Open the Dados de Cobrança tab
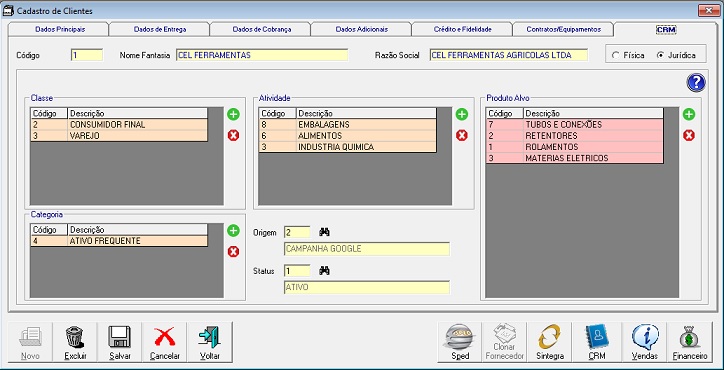Image resolution: width=724 pixels, height=370 pixels. point(261,29)
